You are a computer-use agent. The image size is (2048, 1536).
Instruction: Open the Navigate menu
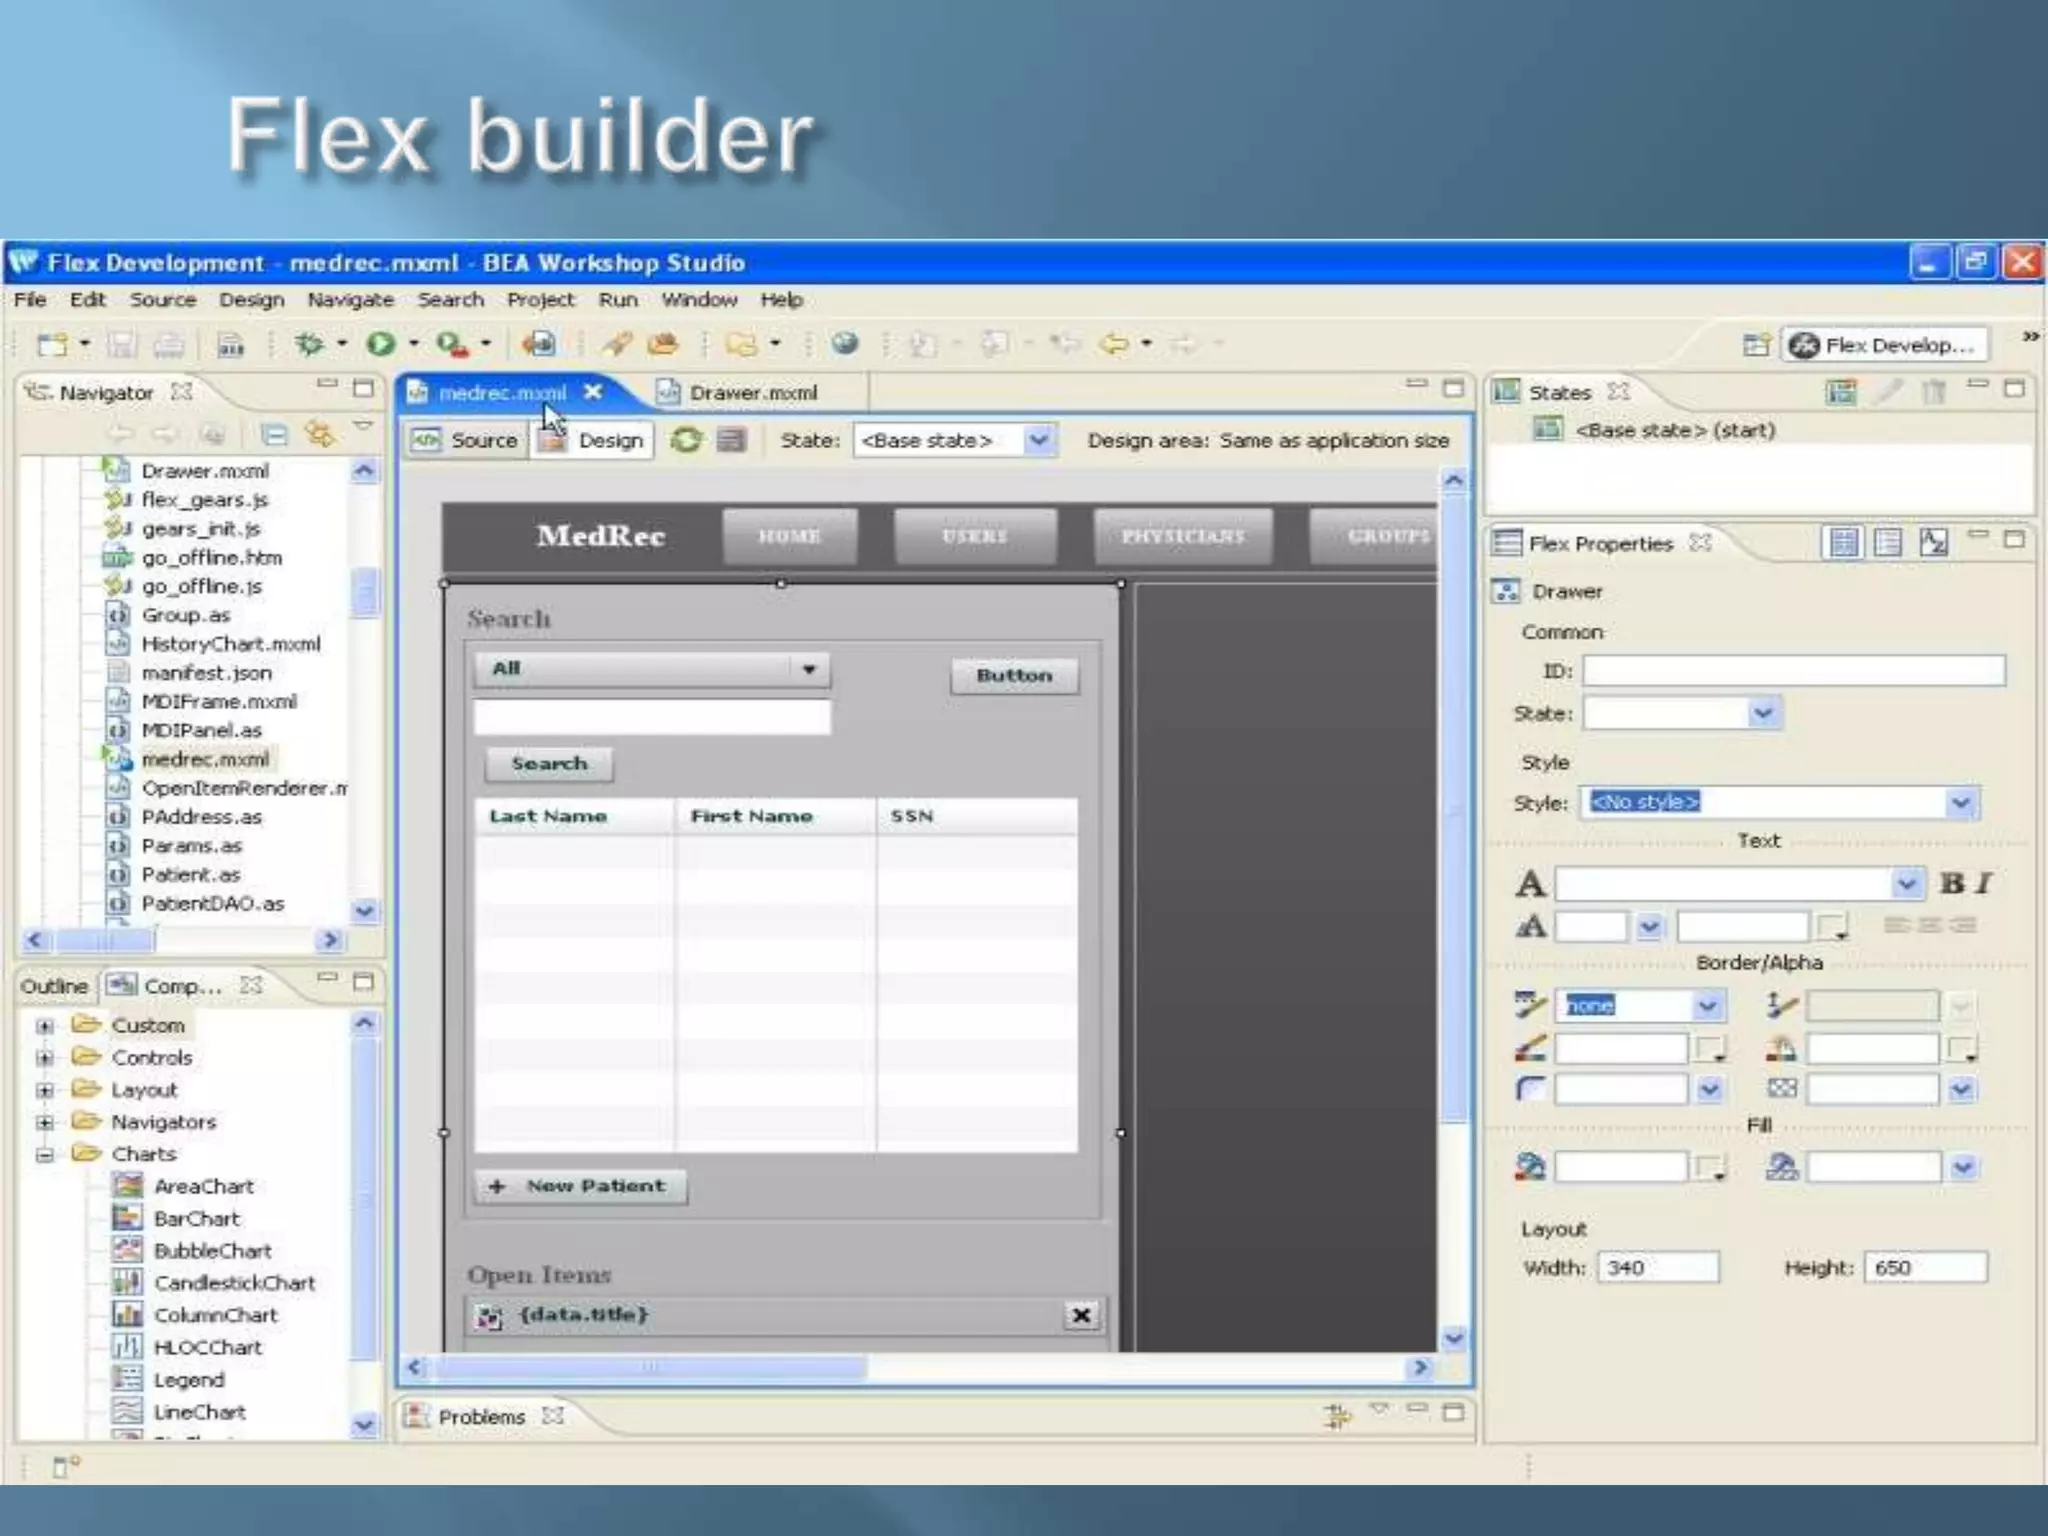tap(351, 300)
